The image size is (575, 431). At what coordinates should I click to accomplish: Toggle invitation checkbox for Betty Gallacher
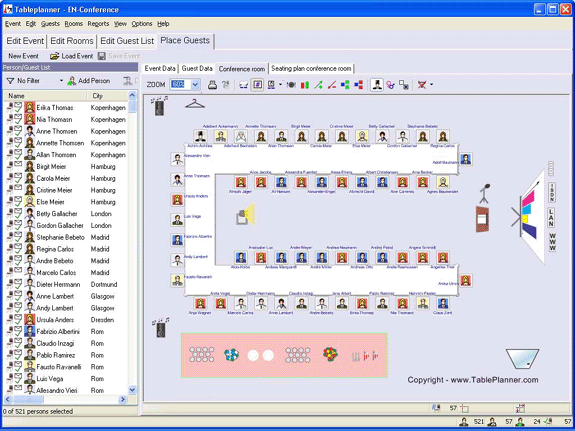coord(18,213)
